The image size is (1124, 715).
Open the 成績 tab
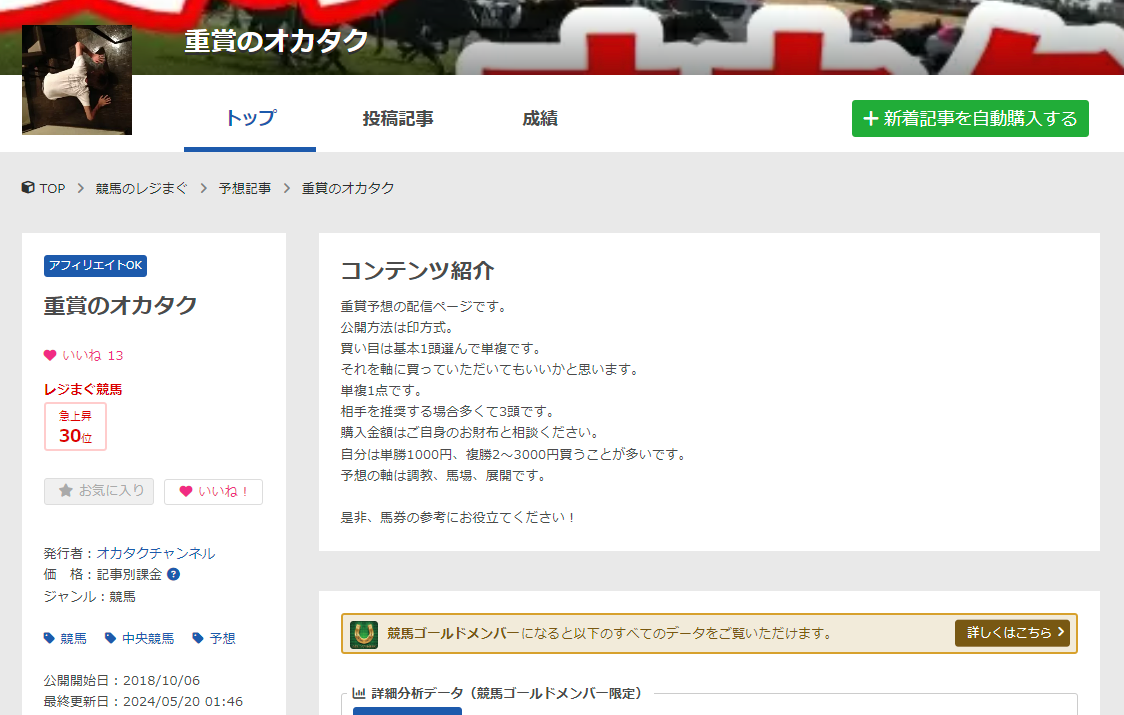point(540,118)
